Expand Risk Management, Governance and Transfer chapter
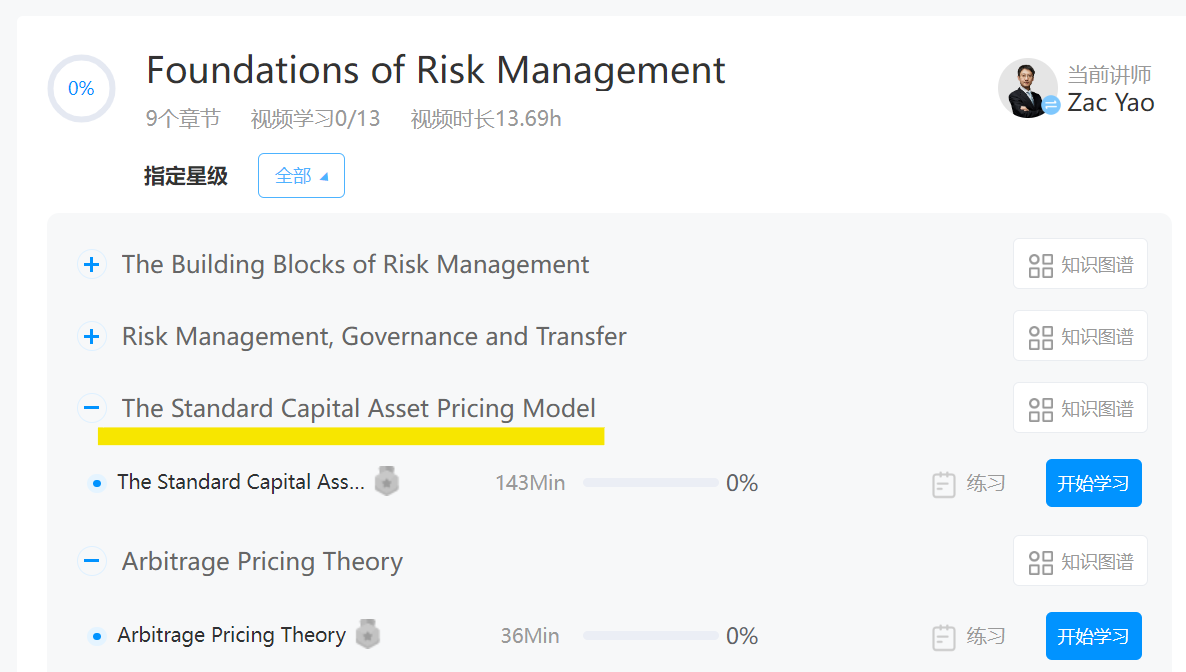The height and width of the screenshot is (672, 1186). click(92, 337)
